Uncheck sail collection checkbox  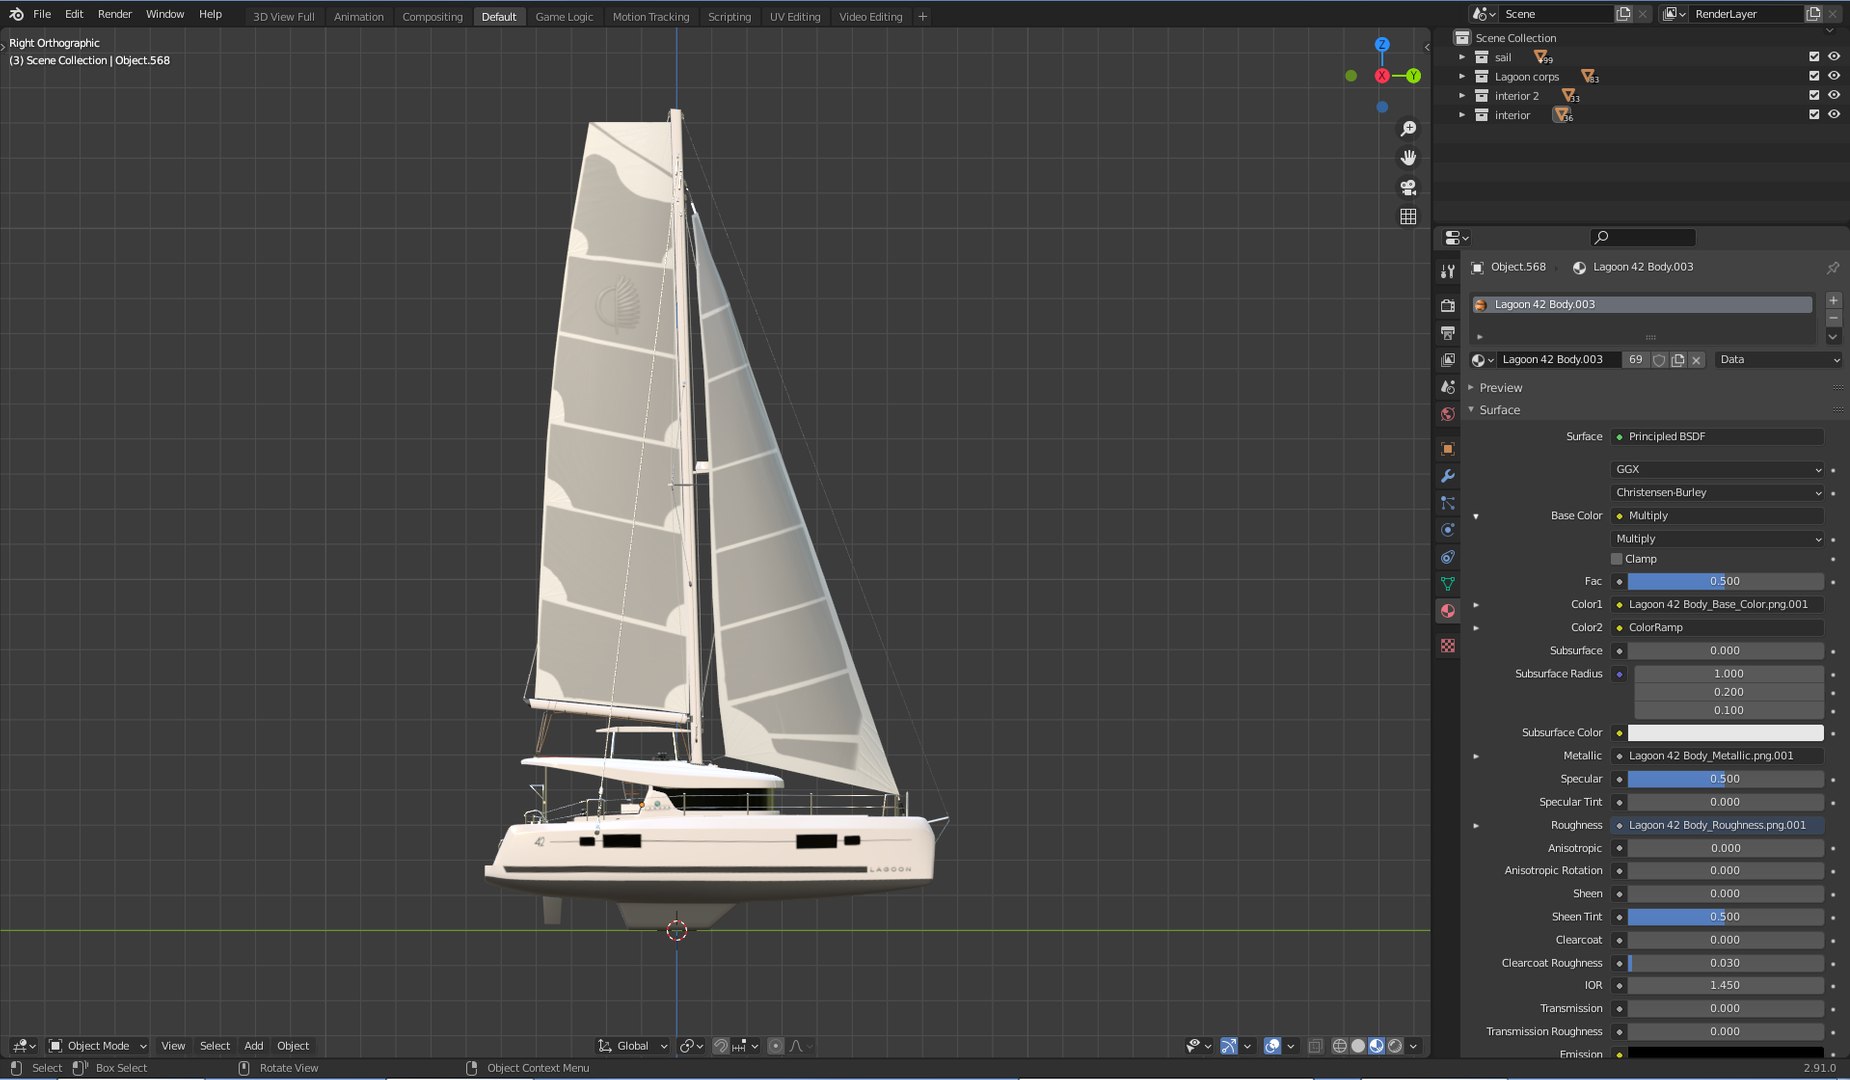click(x=1814, y=57)
